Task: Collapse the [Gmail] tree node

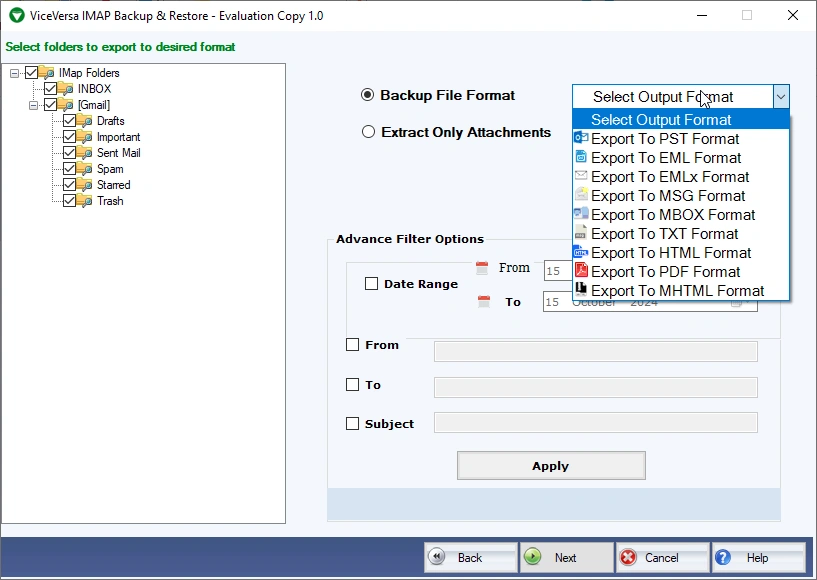Action: pos(33,105)
